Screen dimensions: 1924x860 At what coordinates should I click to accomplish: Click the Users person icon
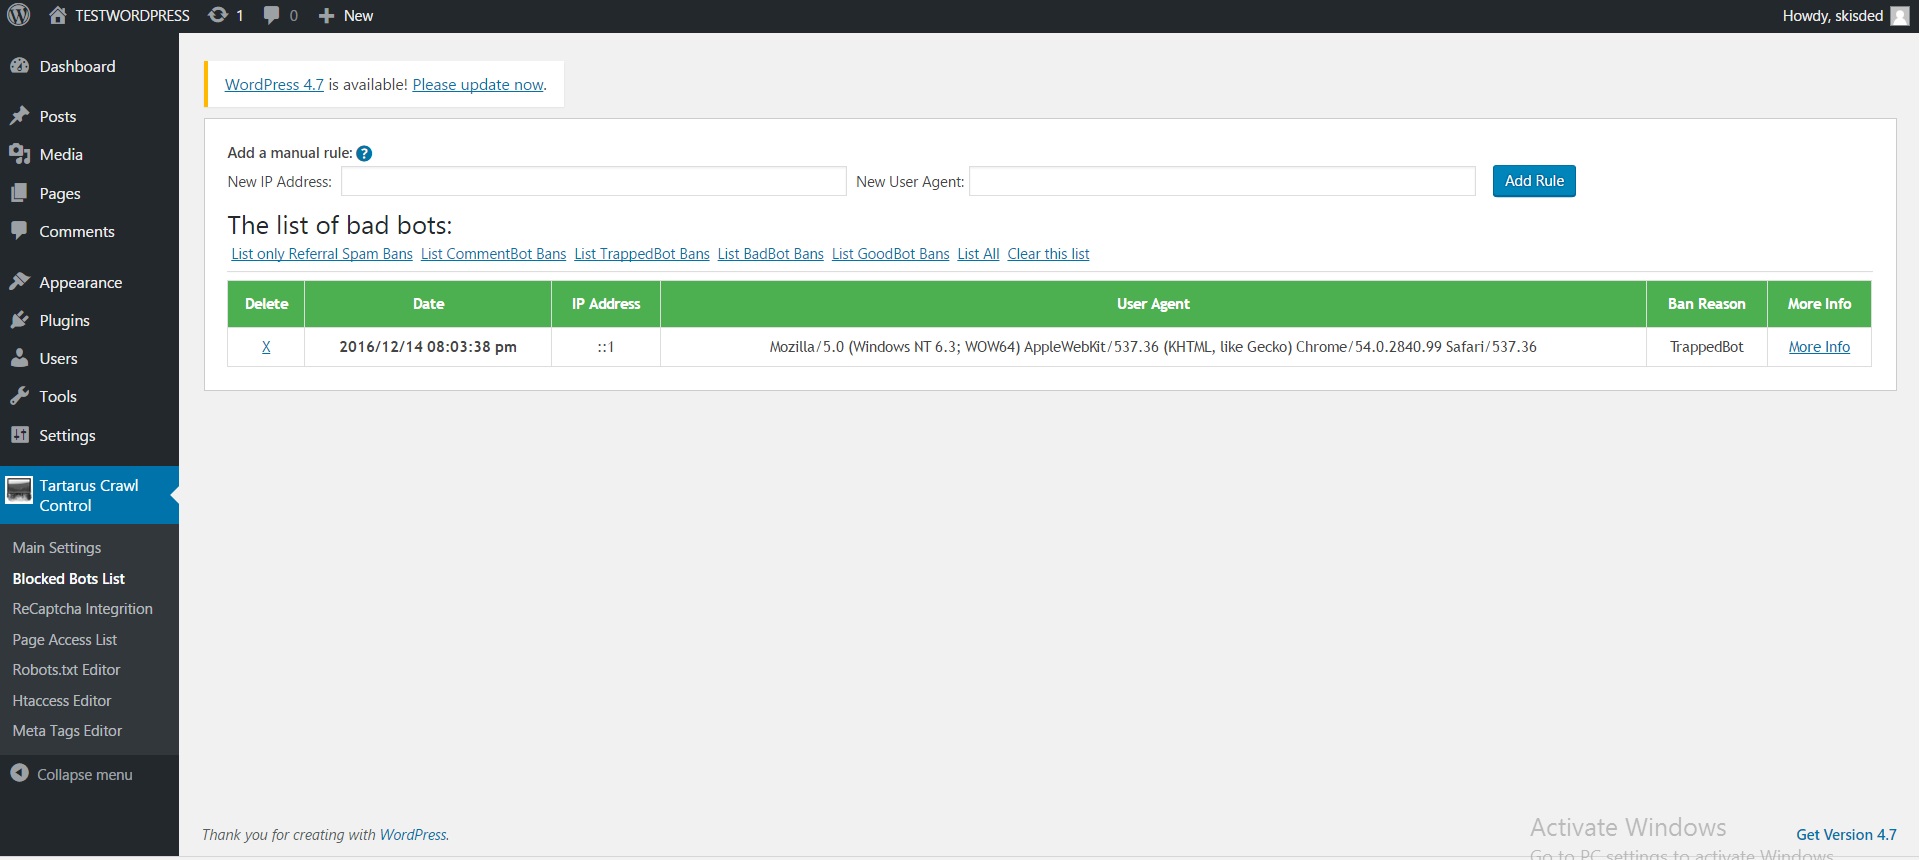pyautogui.click(x=19, y=358)
